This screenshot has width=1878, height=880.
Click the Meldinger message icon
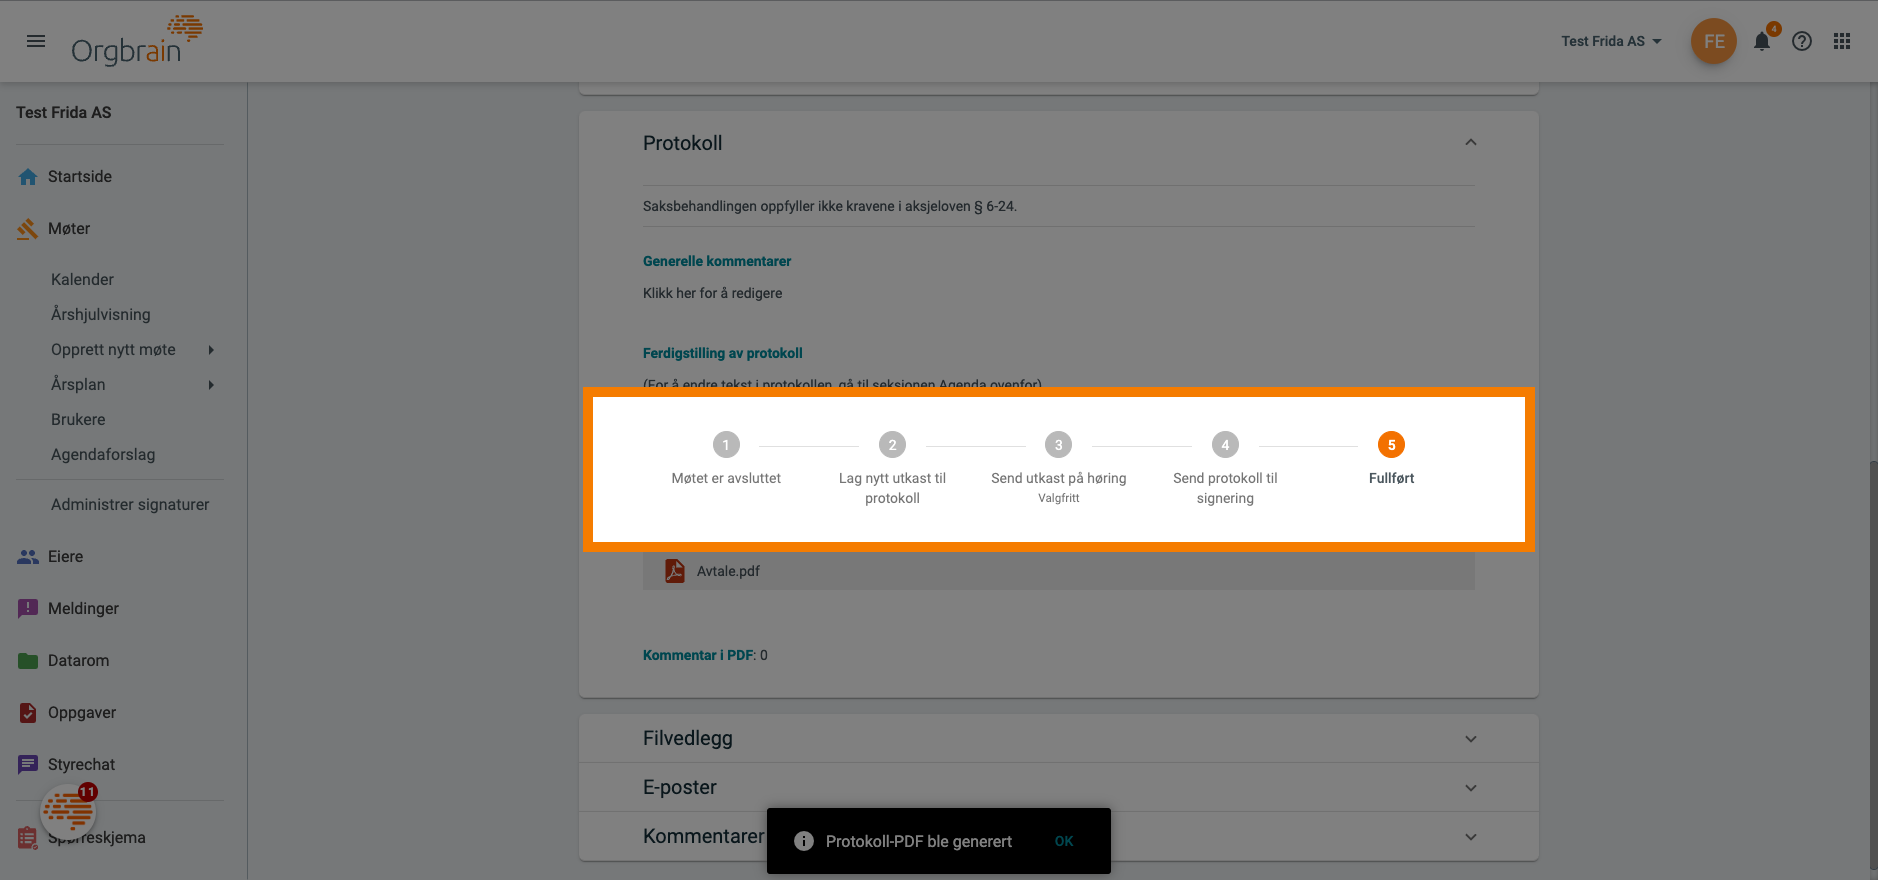click(28, 609)
